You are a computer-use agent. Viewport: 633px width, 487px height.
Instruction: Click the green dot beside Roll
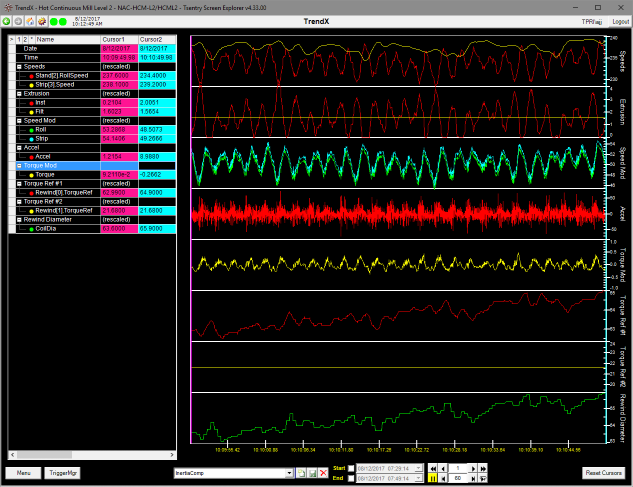pyautogui.click(x=31, y=130)
